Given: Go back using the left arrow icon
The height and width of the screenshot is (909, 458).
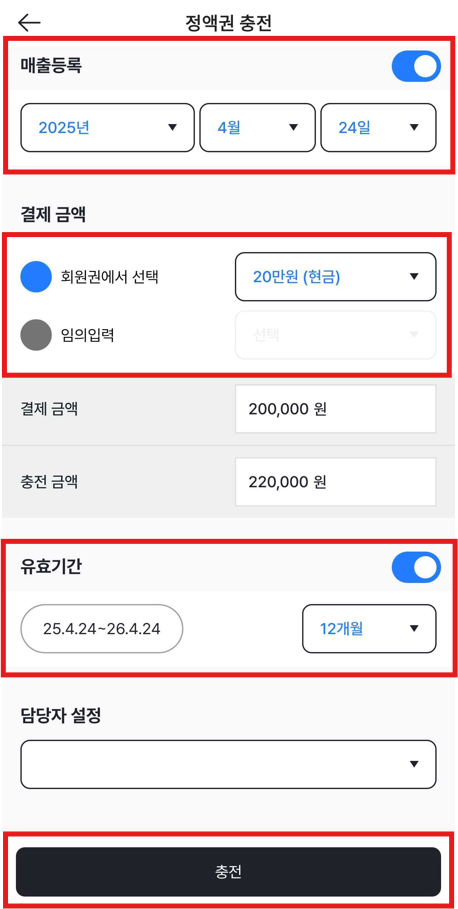Looking at the screenshot, I should pyautogui.click(x=29, y=23).
